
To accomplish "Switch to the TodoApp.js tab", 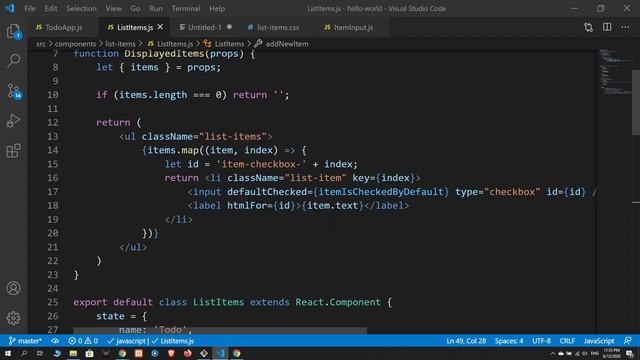I will (x=64, y=27).
